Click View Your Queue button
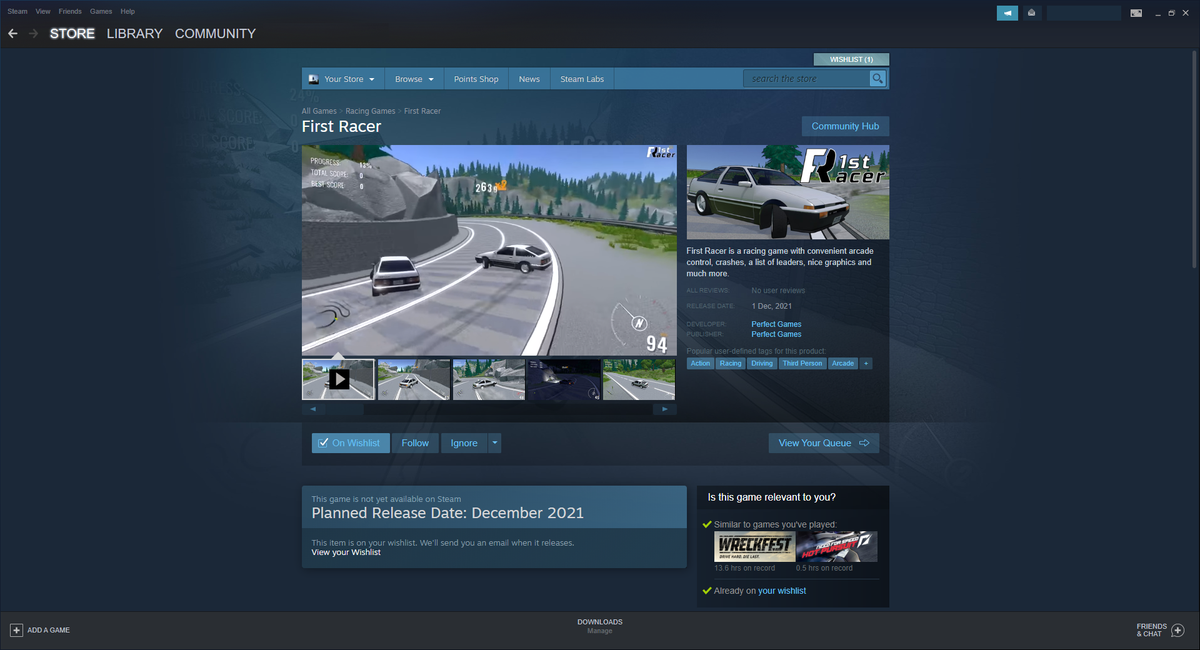 (824, 443)
